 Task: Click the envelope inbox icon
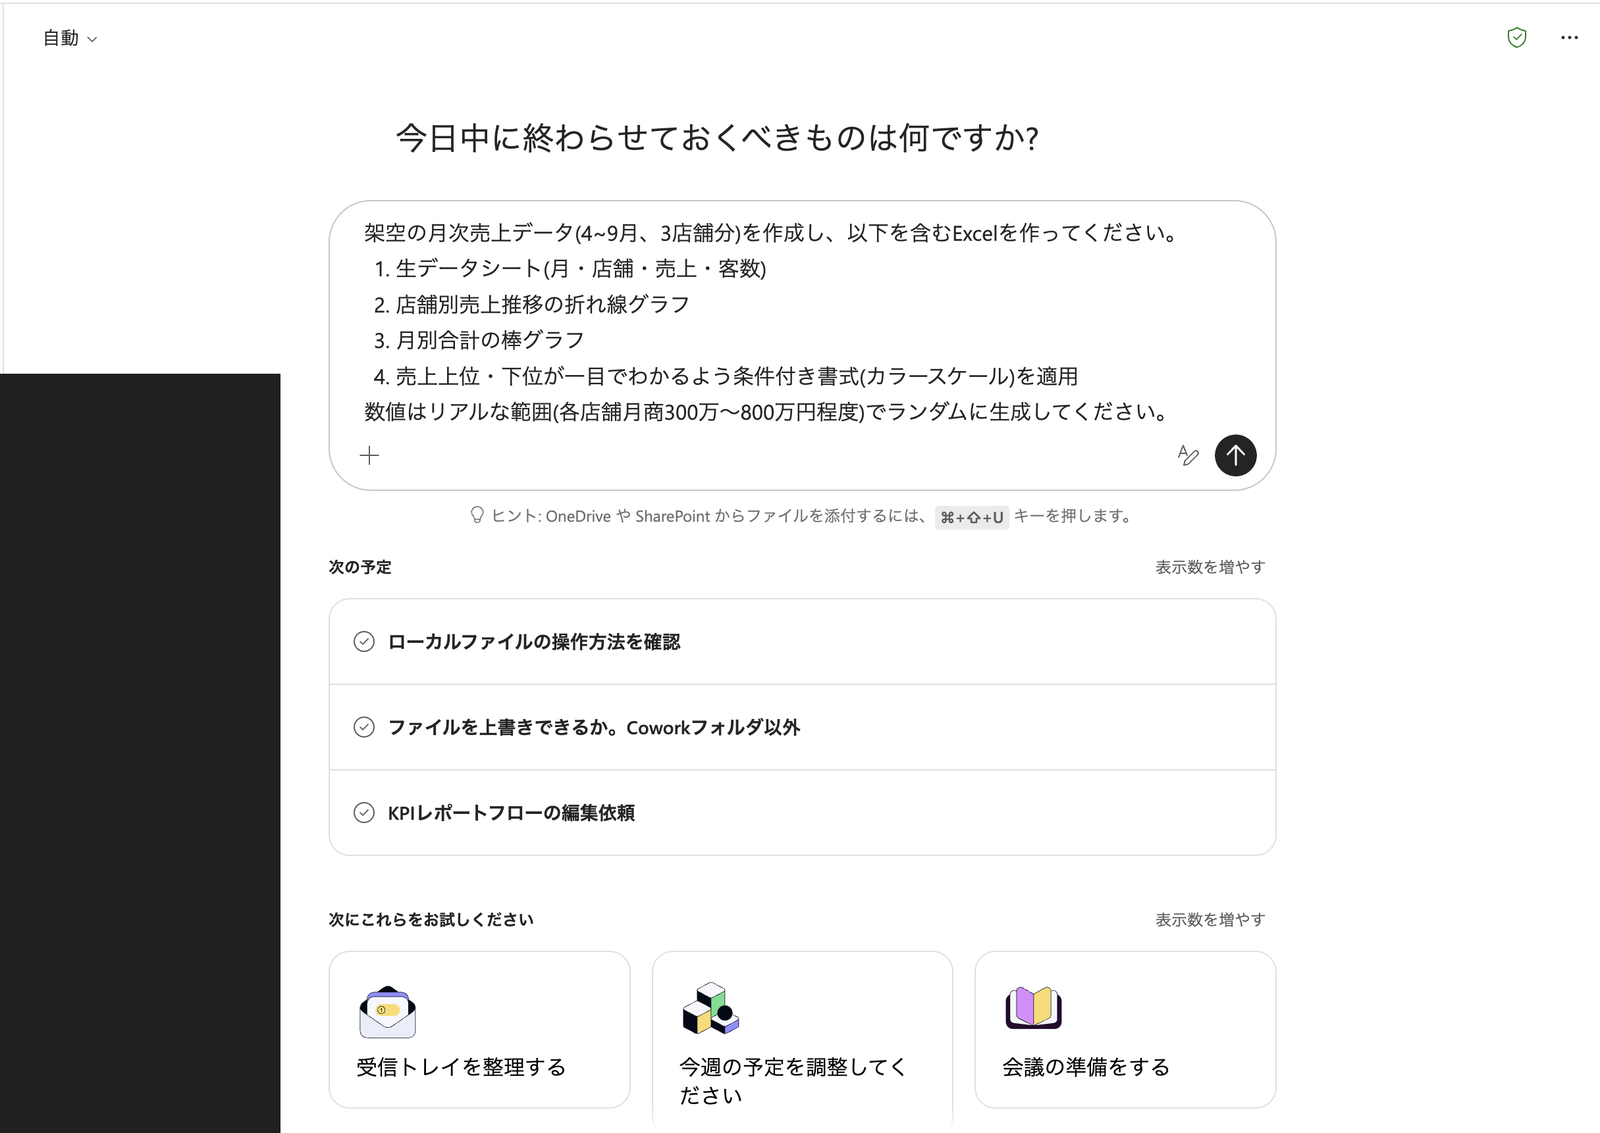click(387, 1011)
